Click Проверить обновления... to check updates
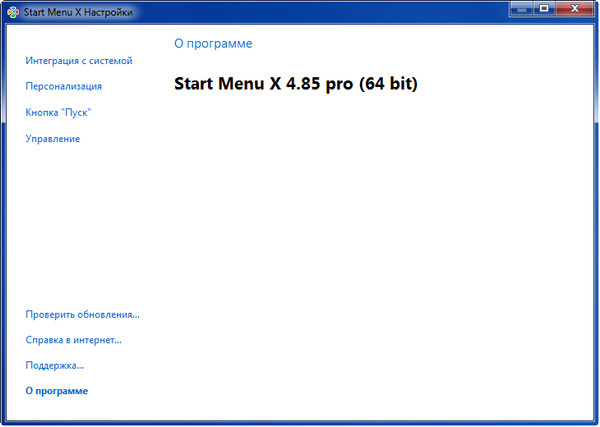The image size is (600, 427). [x=82, y=314]
